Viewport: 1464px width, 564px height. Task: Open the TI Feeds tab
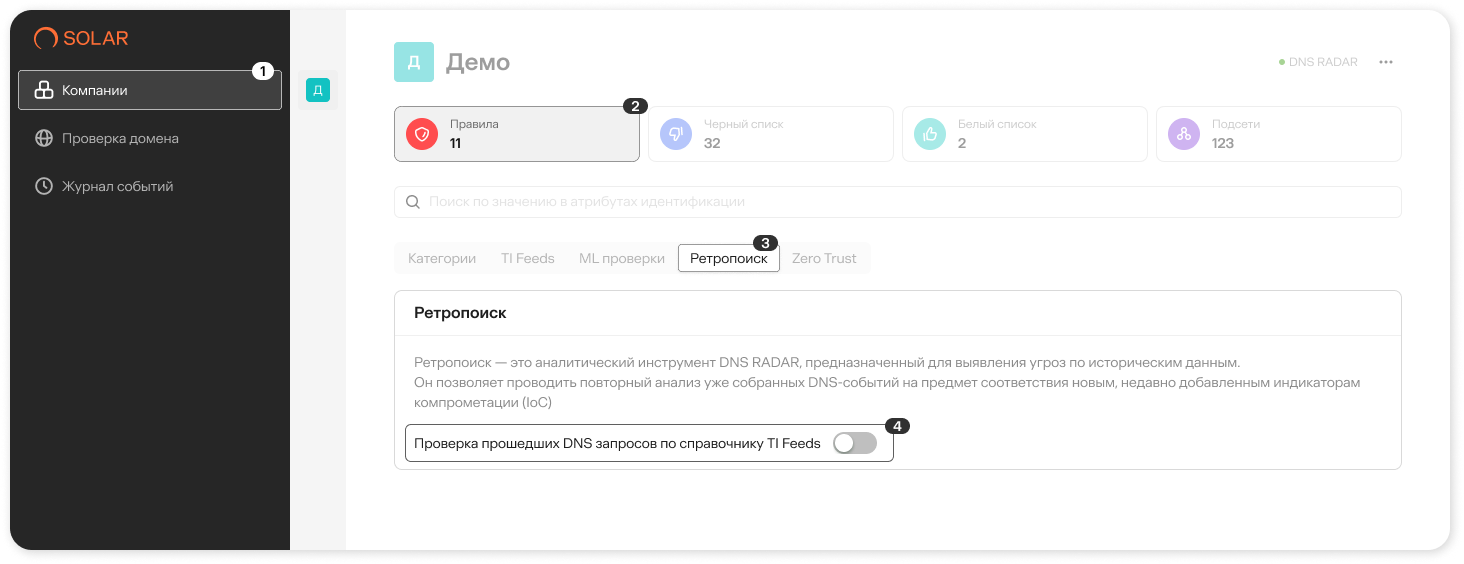click(x=527, y=258)
